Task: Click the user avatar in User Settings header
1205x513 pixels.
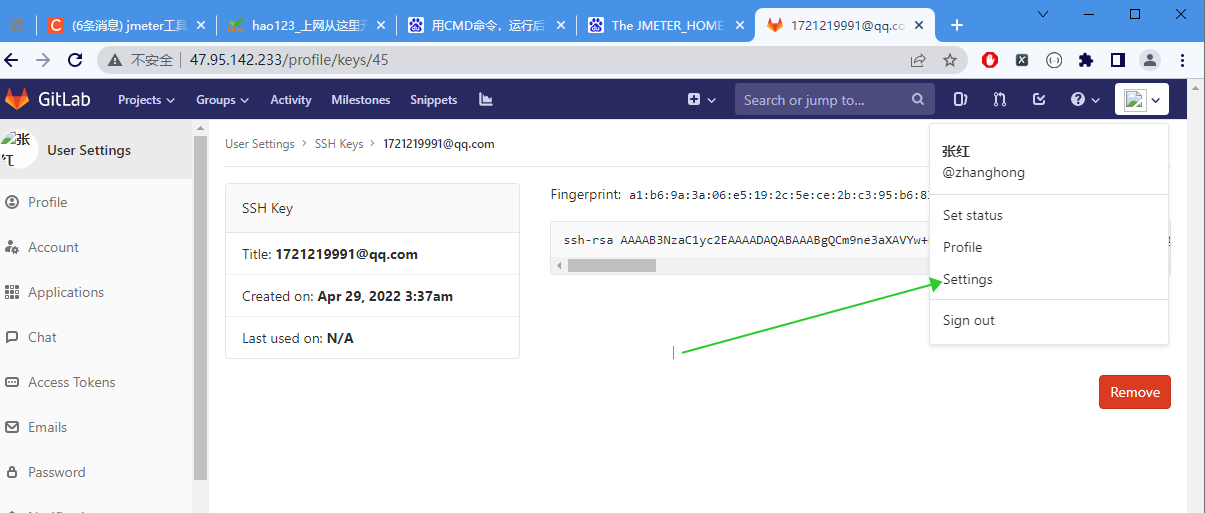Action: (x=18, y=149)
